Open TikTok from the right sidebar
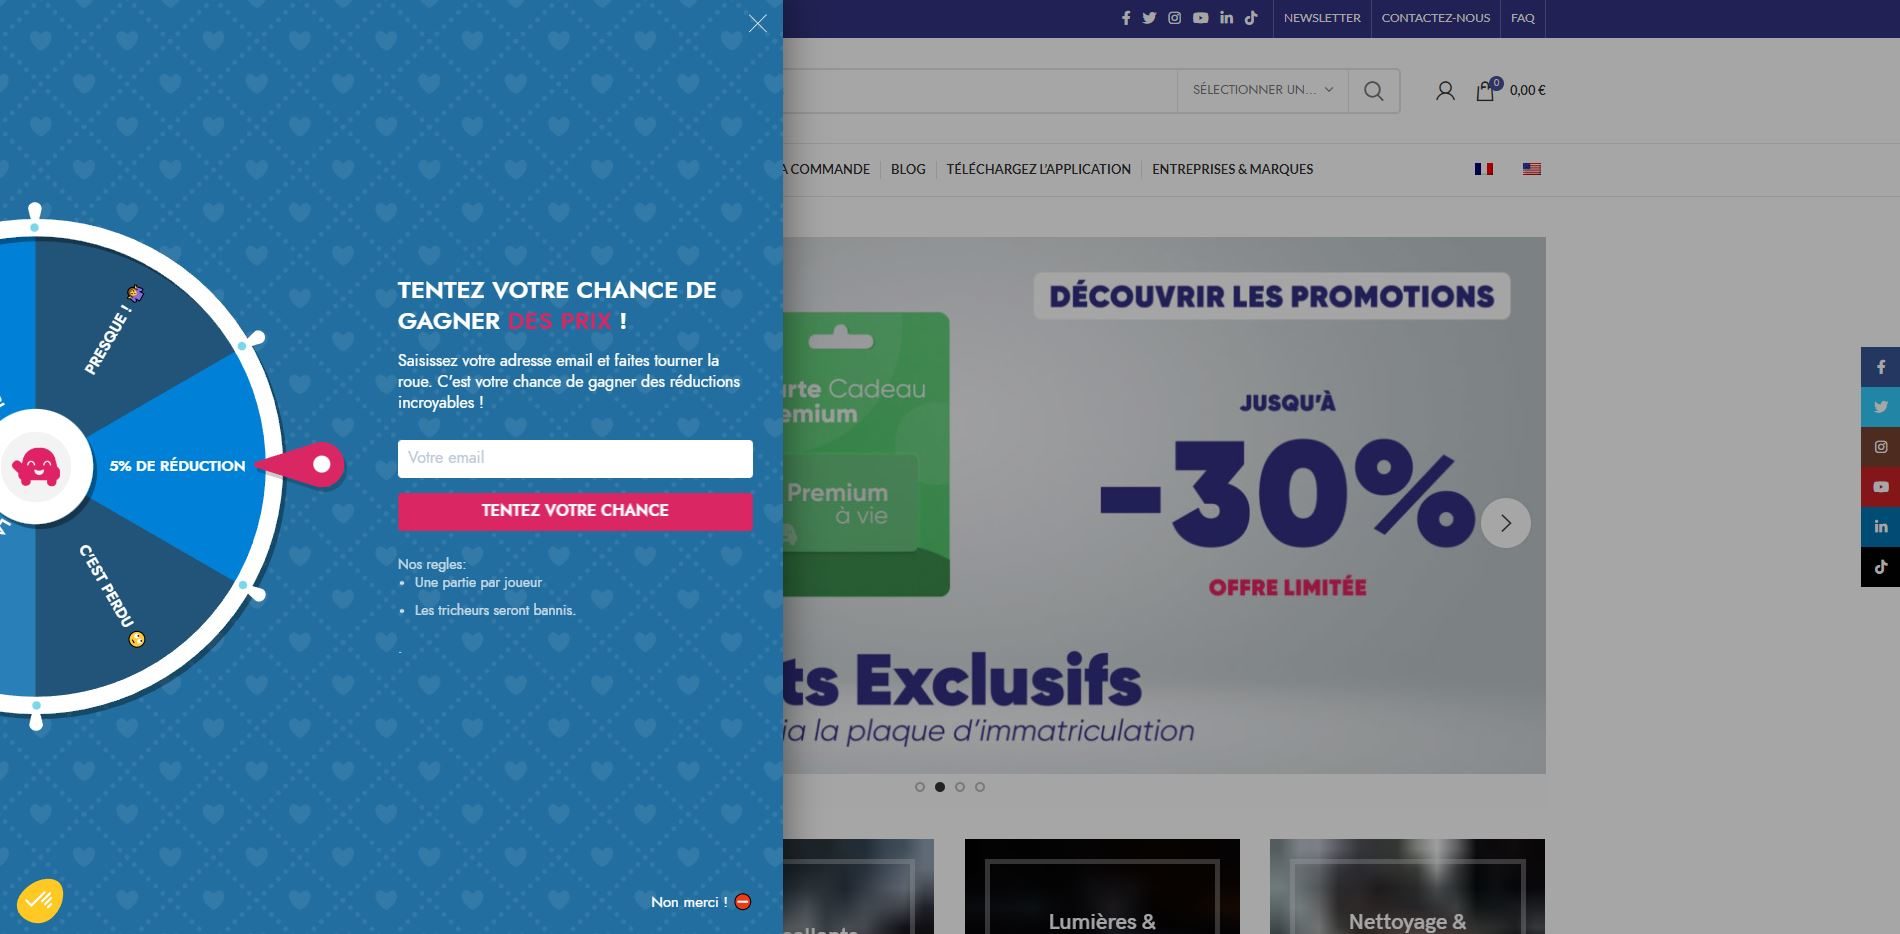This screenshot has width=1900, height=934. pos(1880,567)
